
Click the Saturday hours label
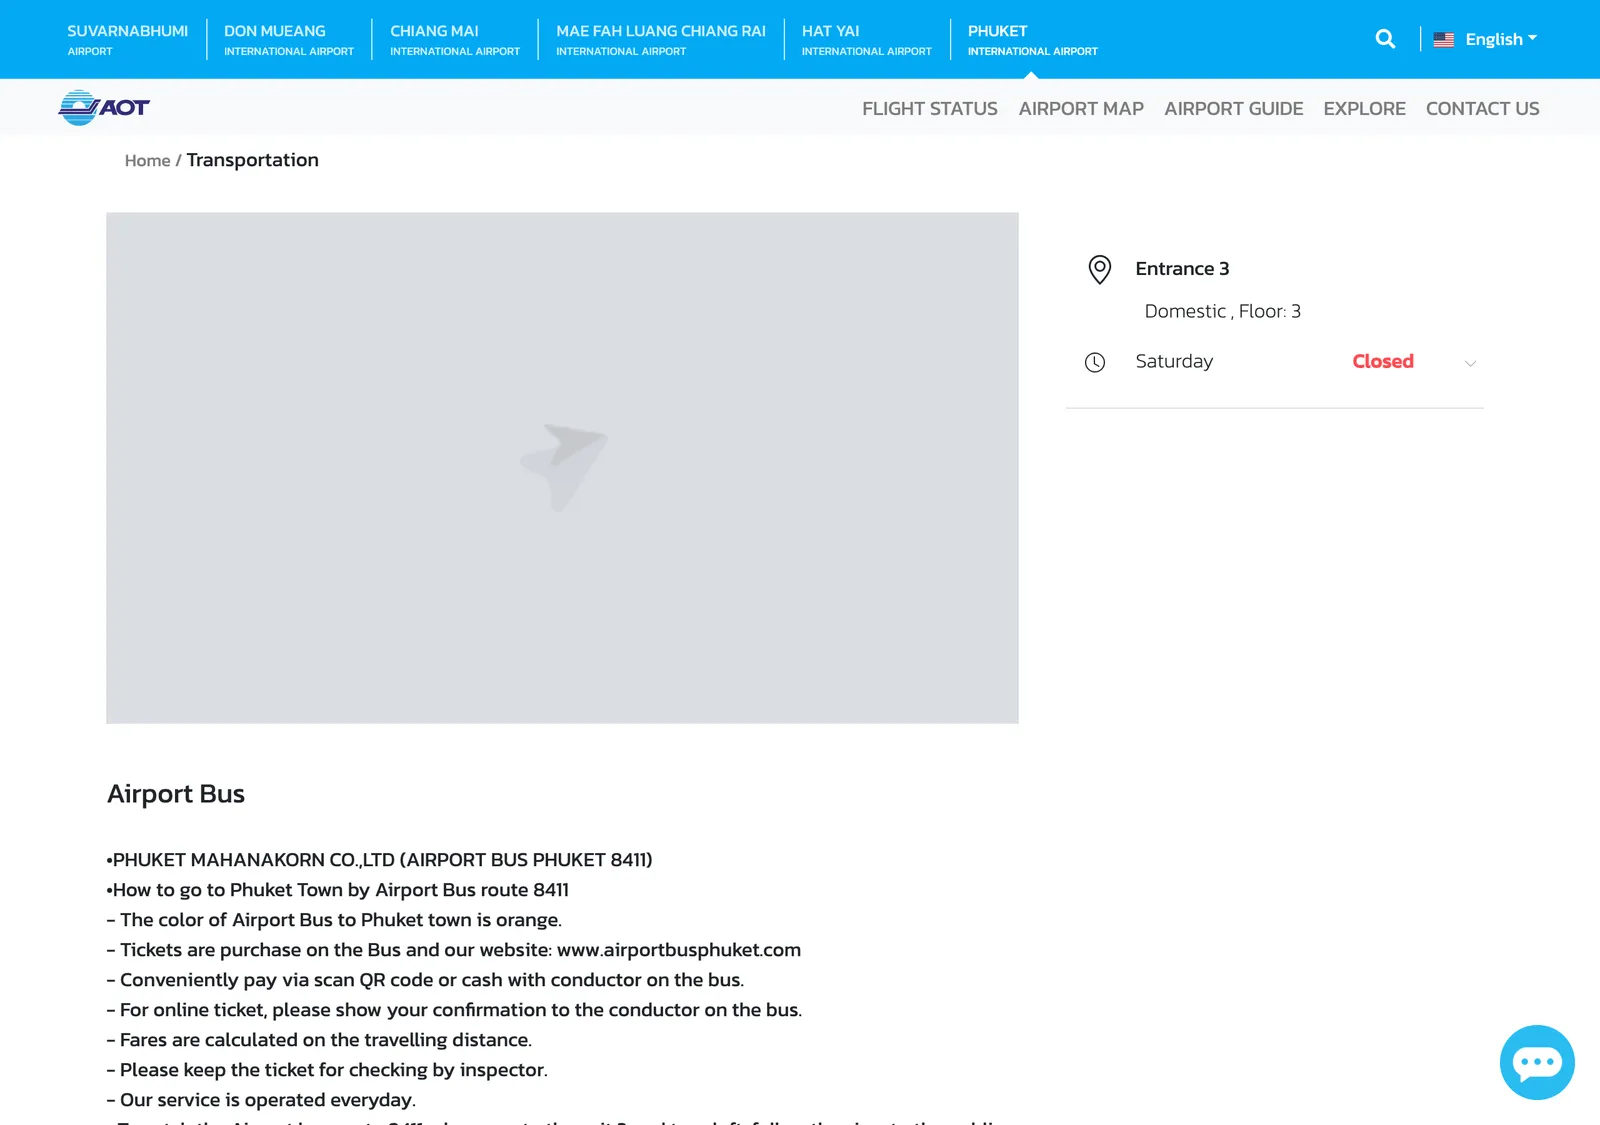pyautogui.click(x=1174, y=361)
